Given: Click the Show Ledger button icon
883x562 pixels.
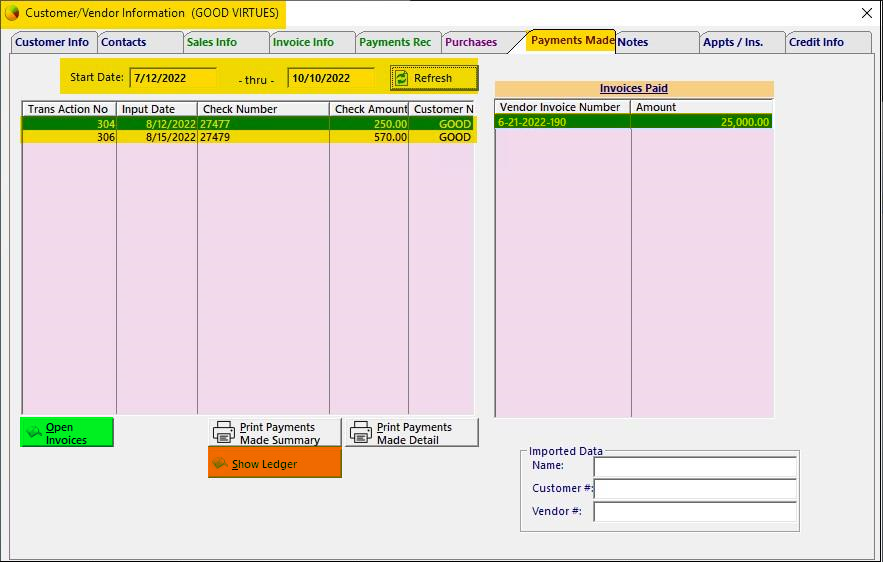Looking at the screenshot, I should [x=220, y=464].
